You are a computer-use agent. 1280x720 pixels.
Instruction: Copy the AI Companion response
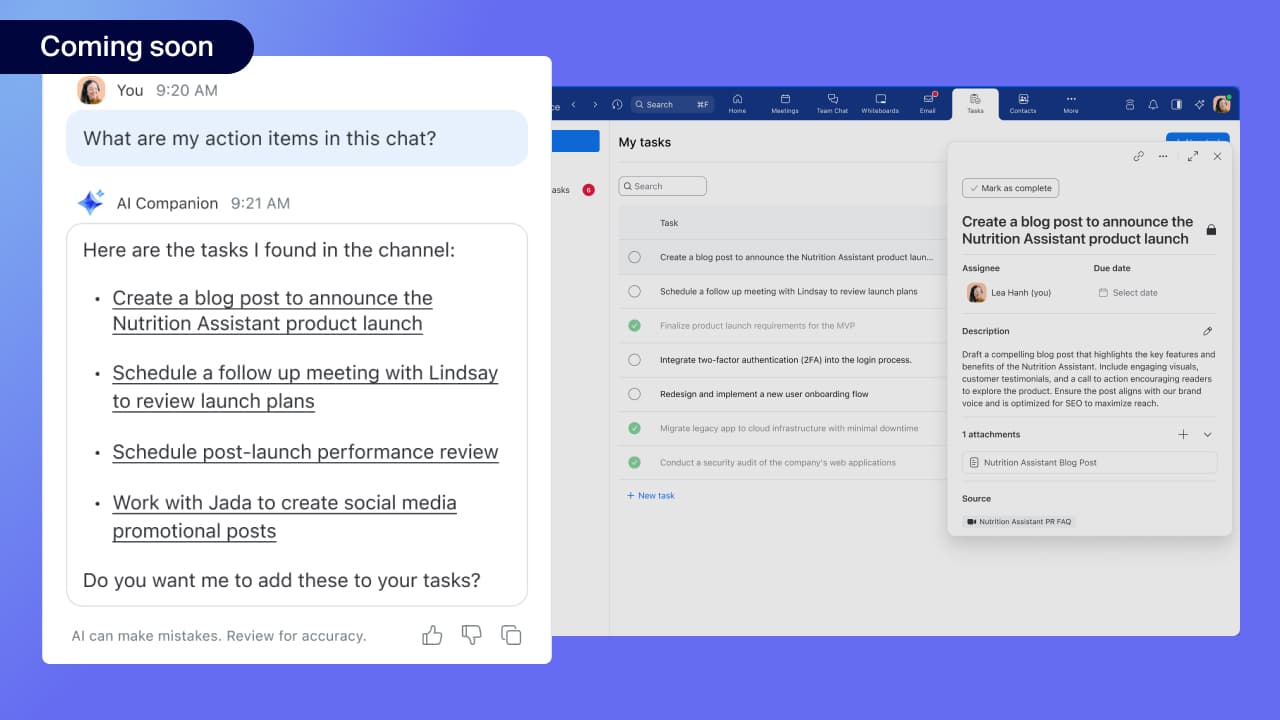[511, 635]
